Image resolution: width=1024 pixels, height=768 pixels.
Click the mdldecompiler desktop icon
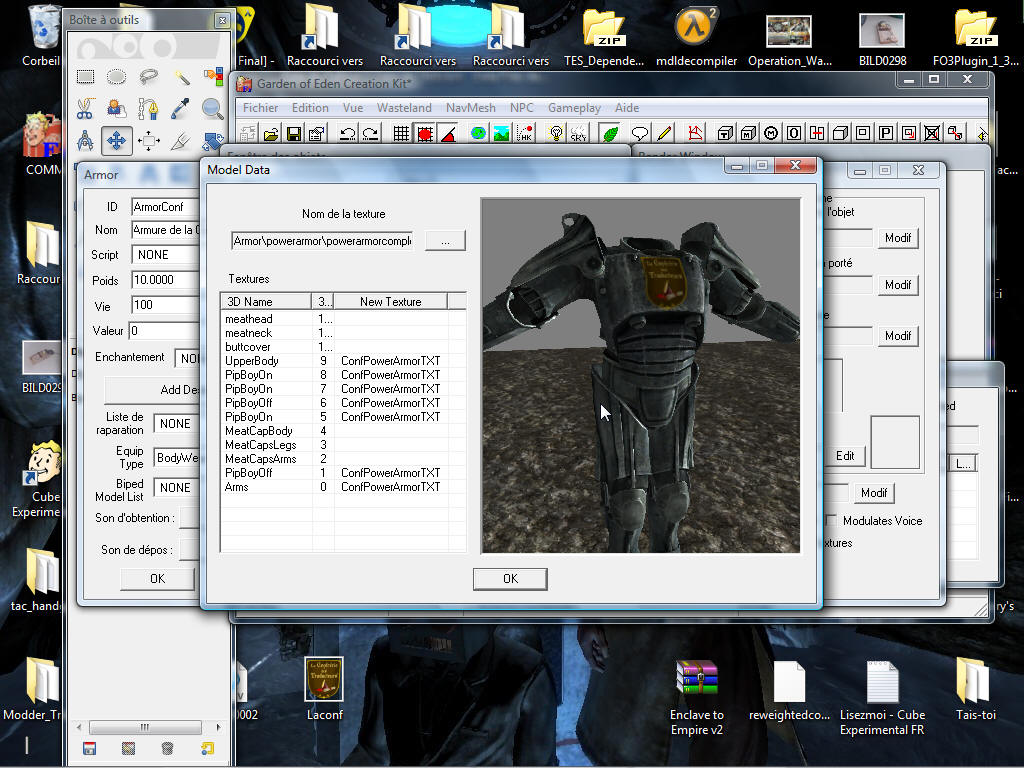[x=696, y=38]
